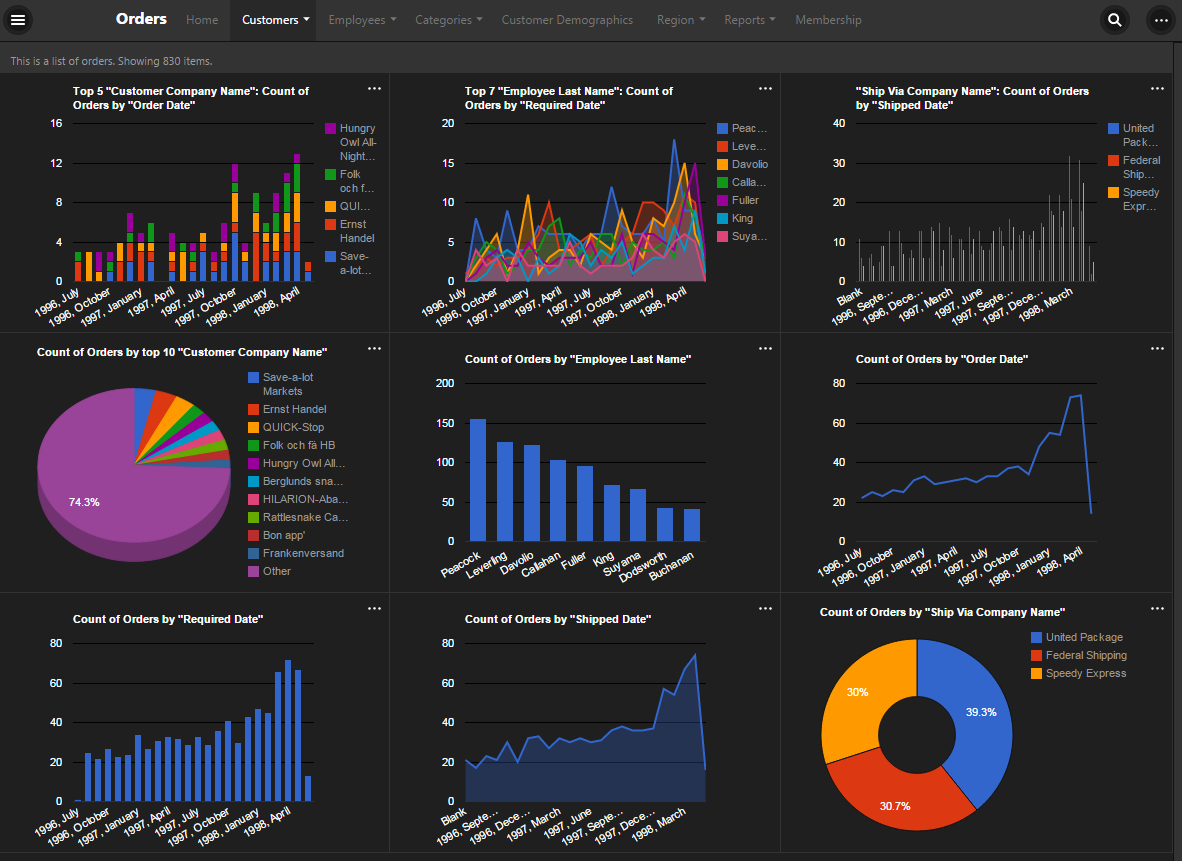Open the ellipsis menu in the top navbar
Image resolution: width=1182 pixels, height=861 pixels.
(x=1160, y=19)
